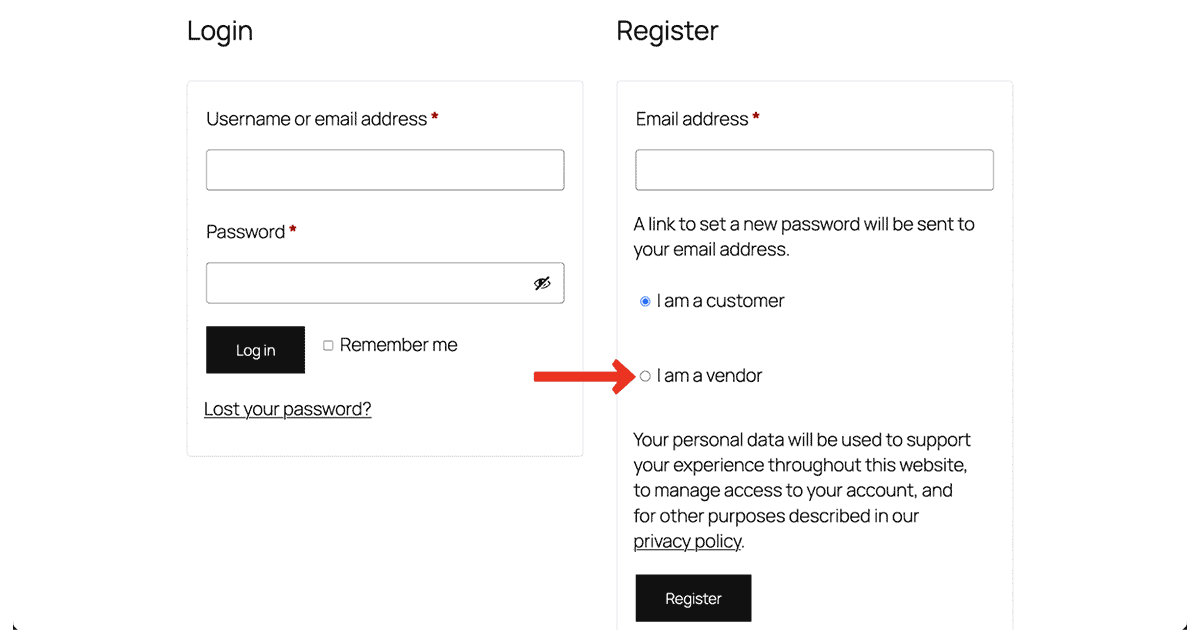
Task: Toggle password visibility in the Password field
Action: [x=542, y=283]
